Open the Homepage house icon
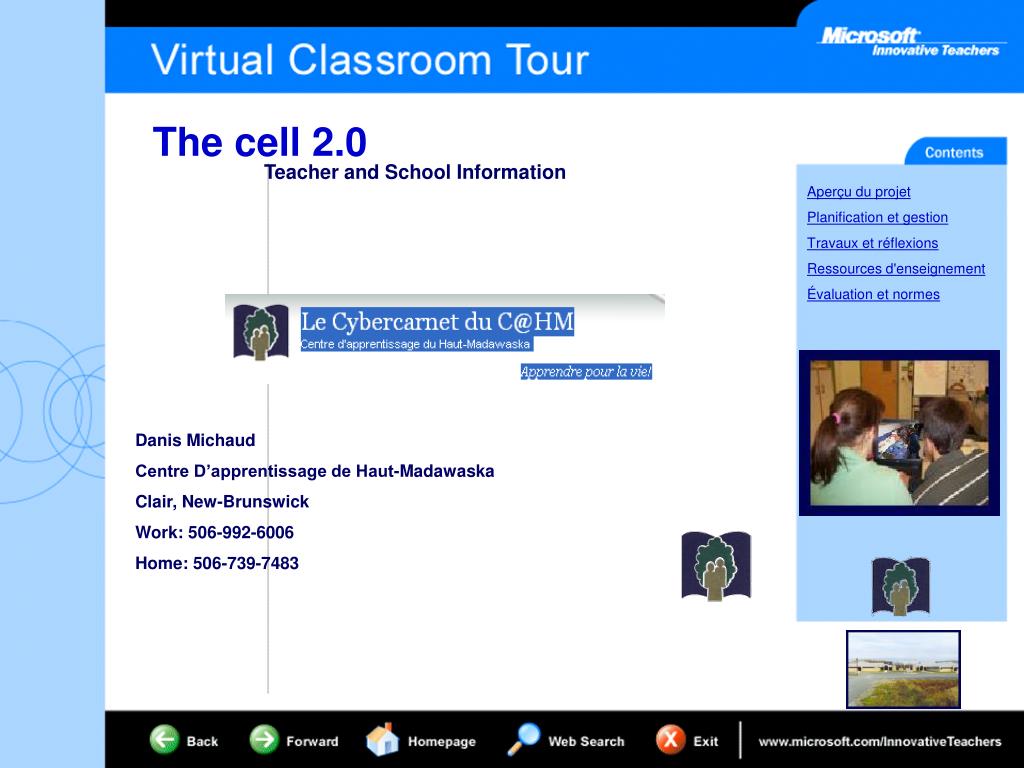 (382, 739)
